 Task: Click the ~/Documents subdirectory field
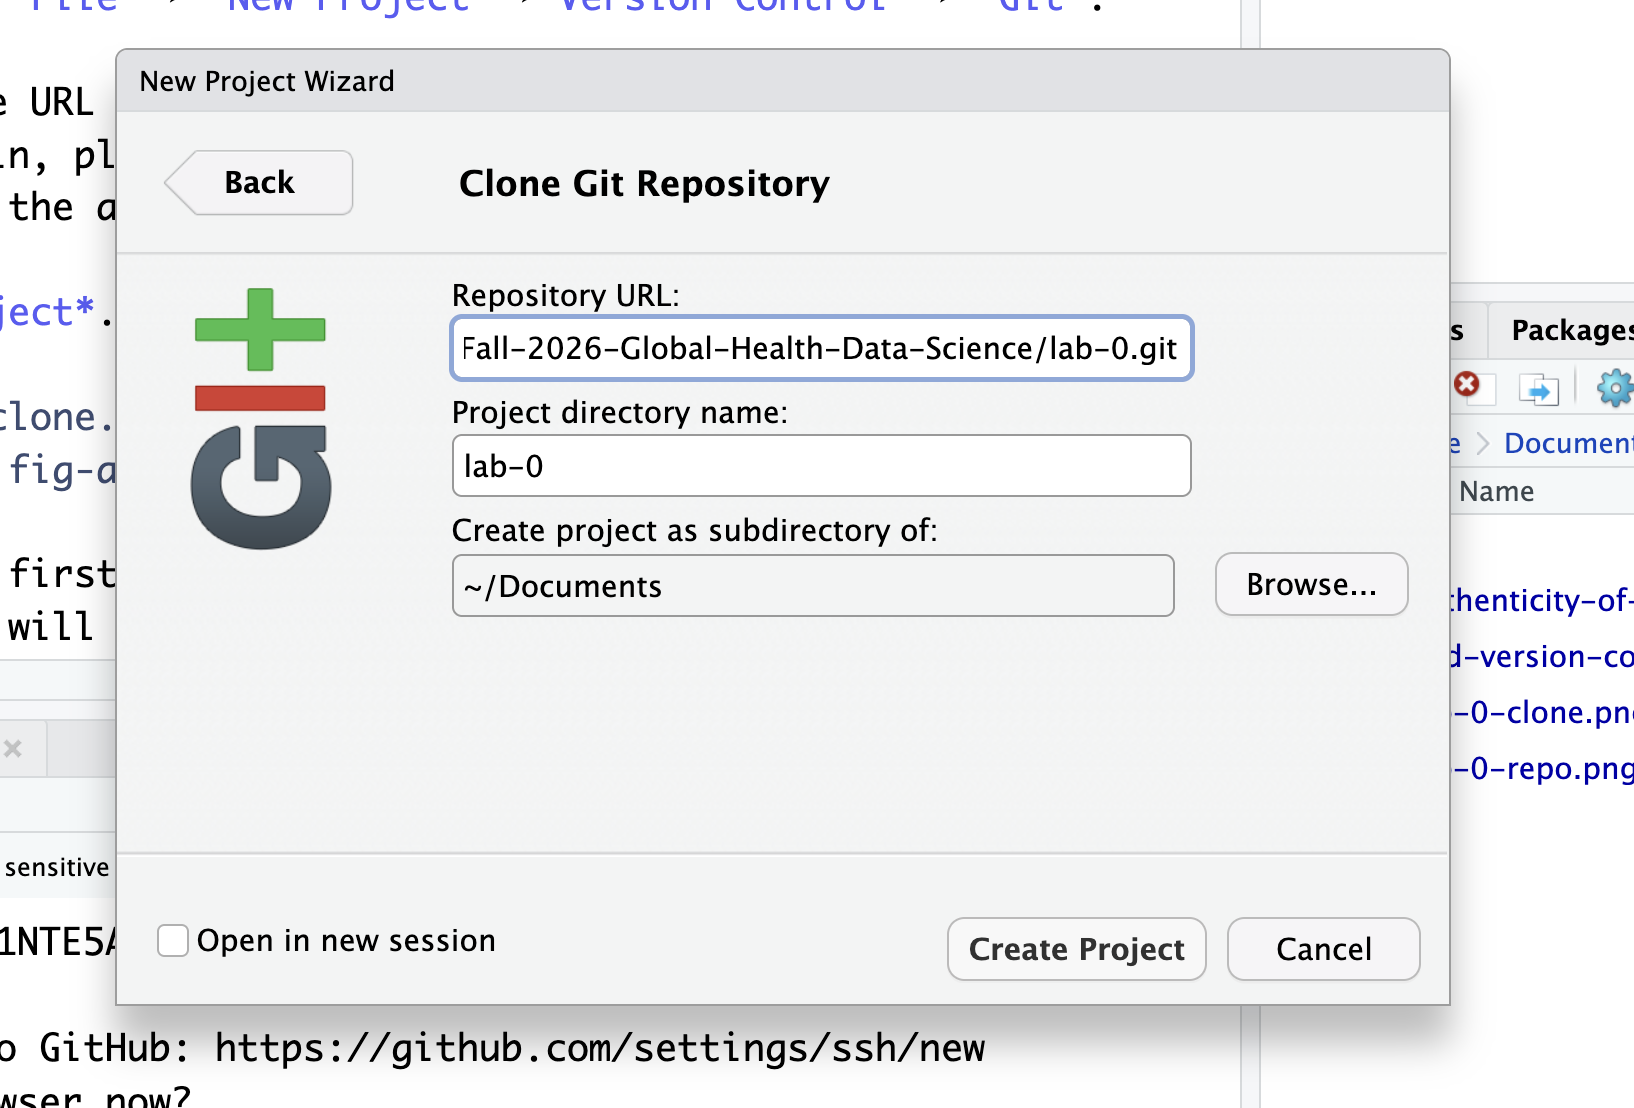click(813, 586)
